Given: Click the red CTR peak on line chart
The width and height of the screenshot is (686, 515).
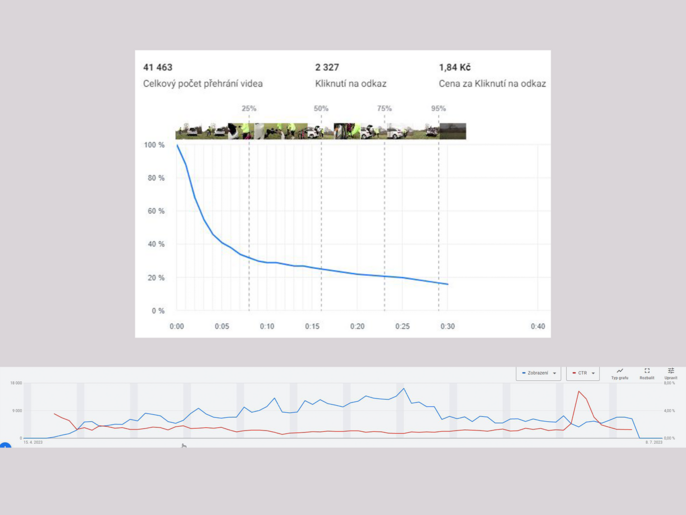Looking at the screenshot, I should click(x=579, y=391).
